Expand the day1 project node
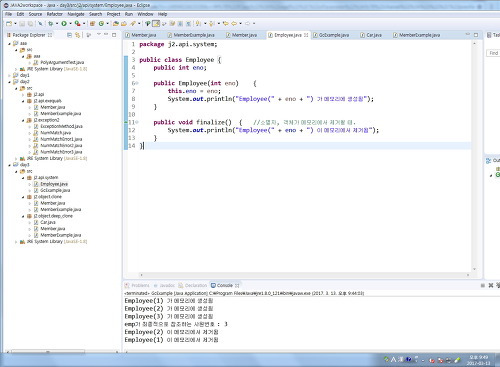Screen dimensions: 500x367 [x=9, y=75]
